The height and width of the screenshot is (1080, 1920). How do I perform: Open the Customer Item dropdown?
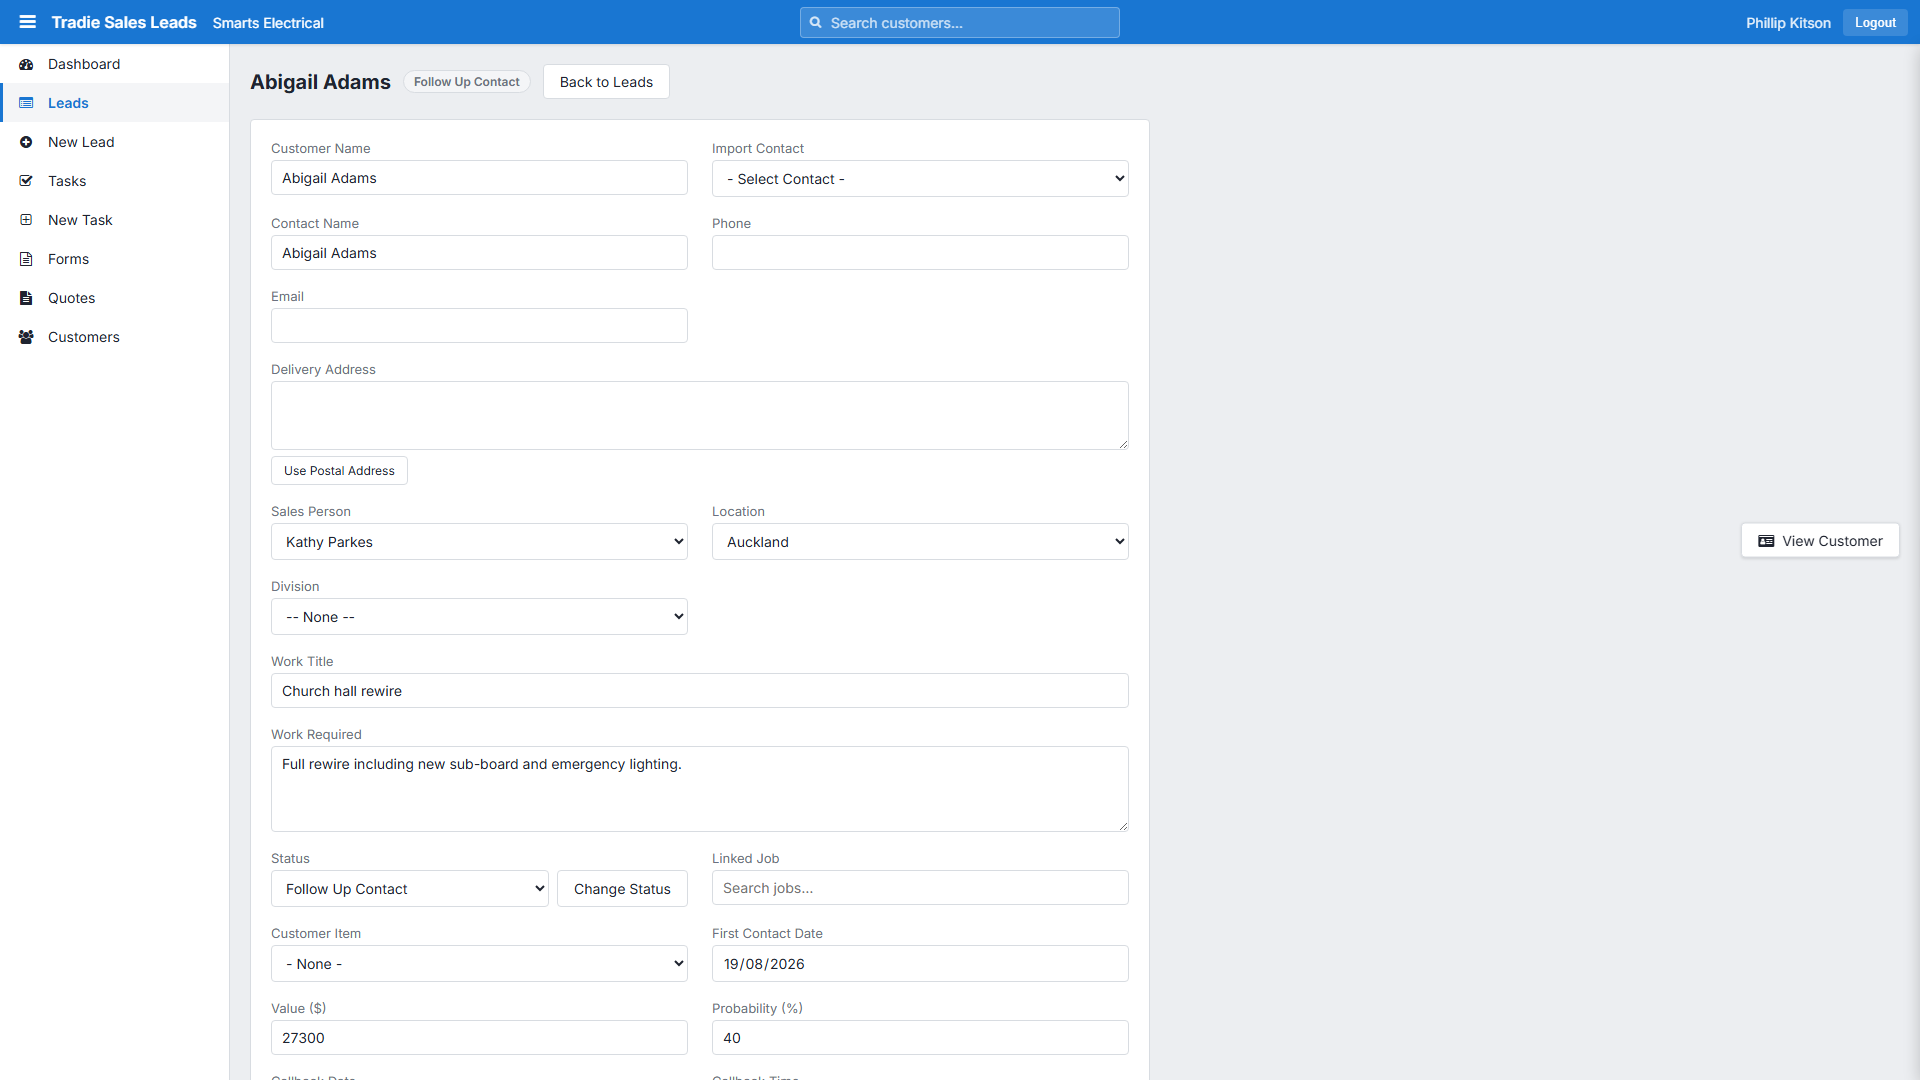(479, 964)
